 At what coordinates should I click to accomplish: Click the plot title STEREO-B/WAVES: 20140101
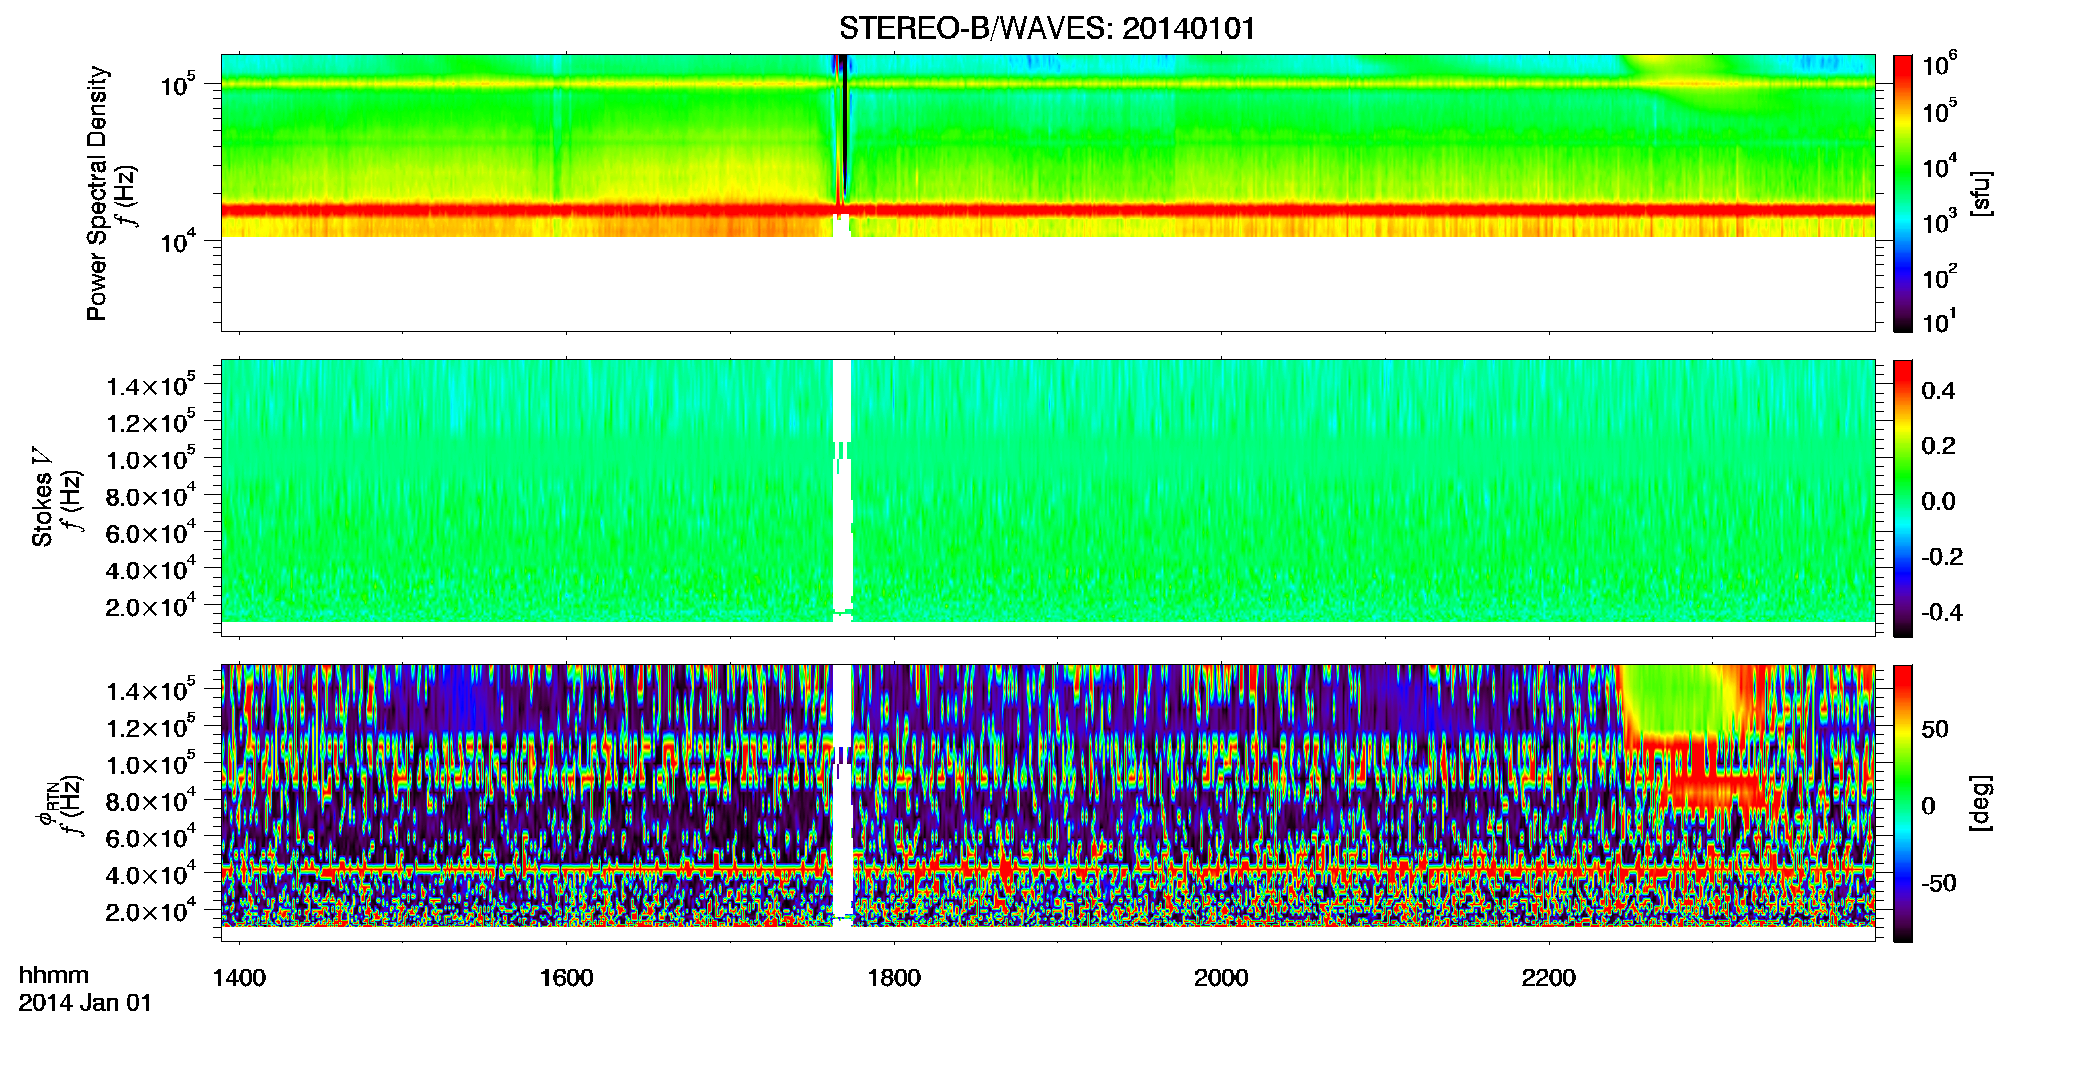tap(1047, 28)
